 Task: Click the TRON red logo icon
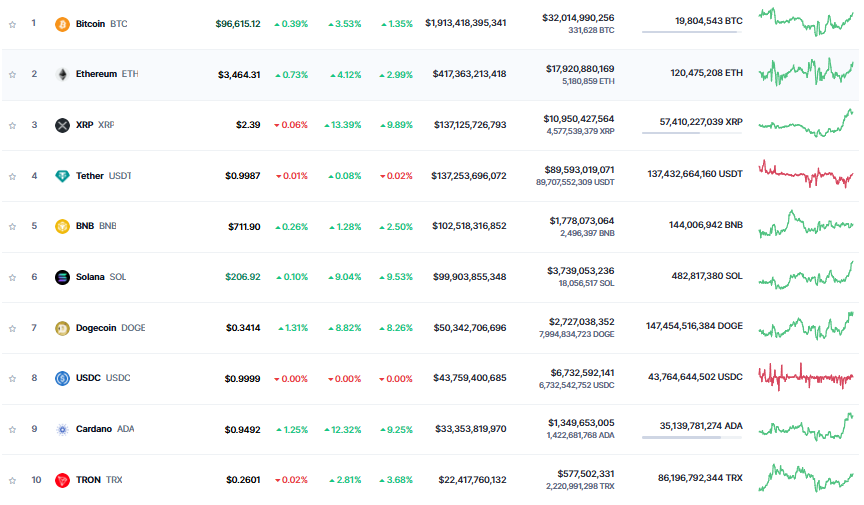pyautogui.click(x=62, y=480)
